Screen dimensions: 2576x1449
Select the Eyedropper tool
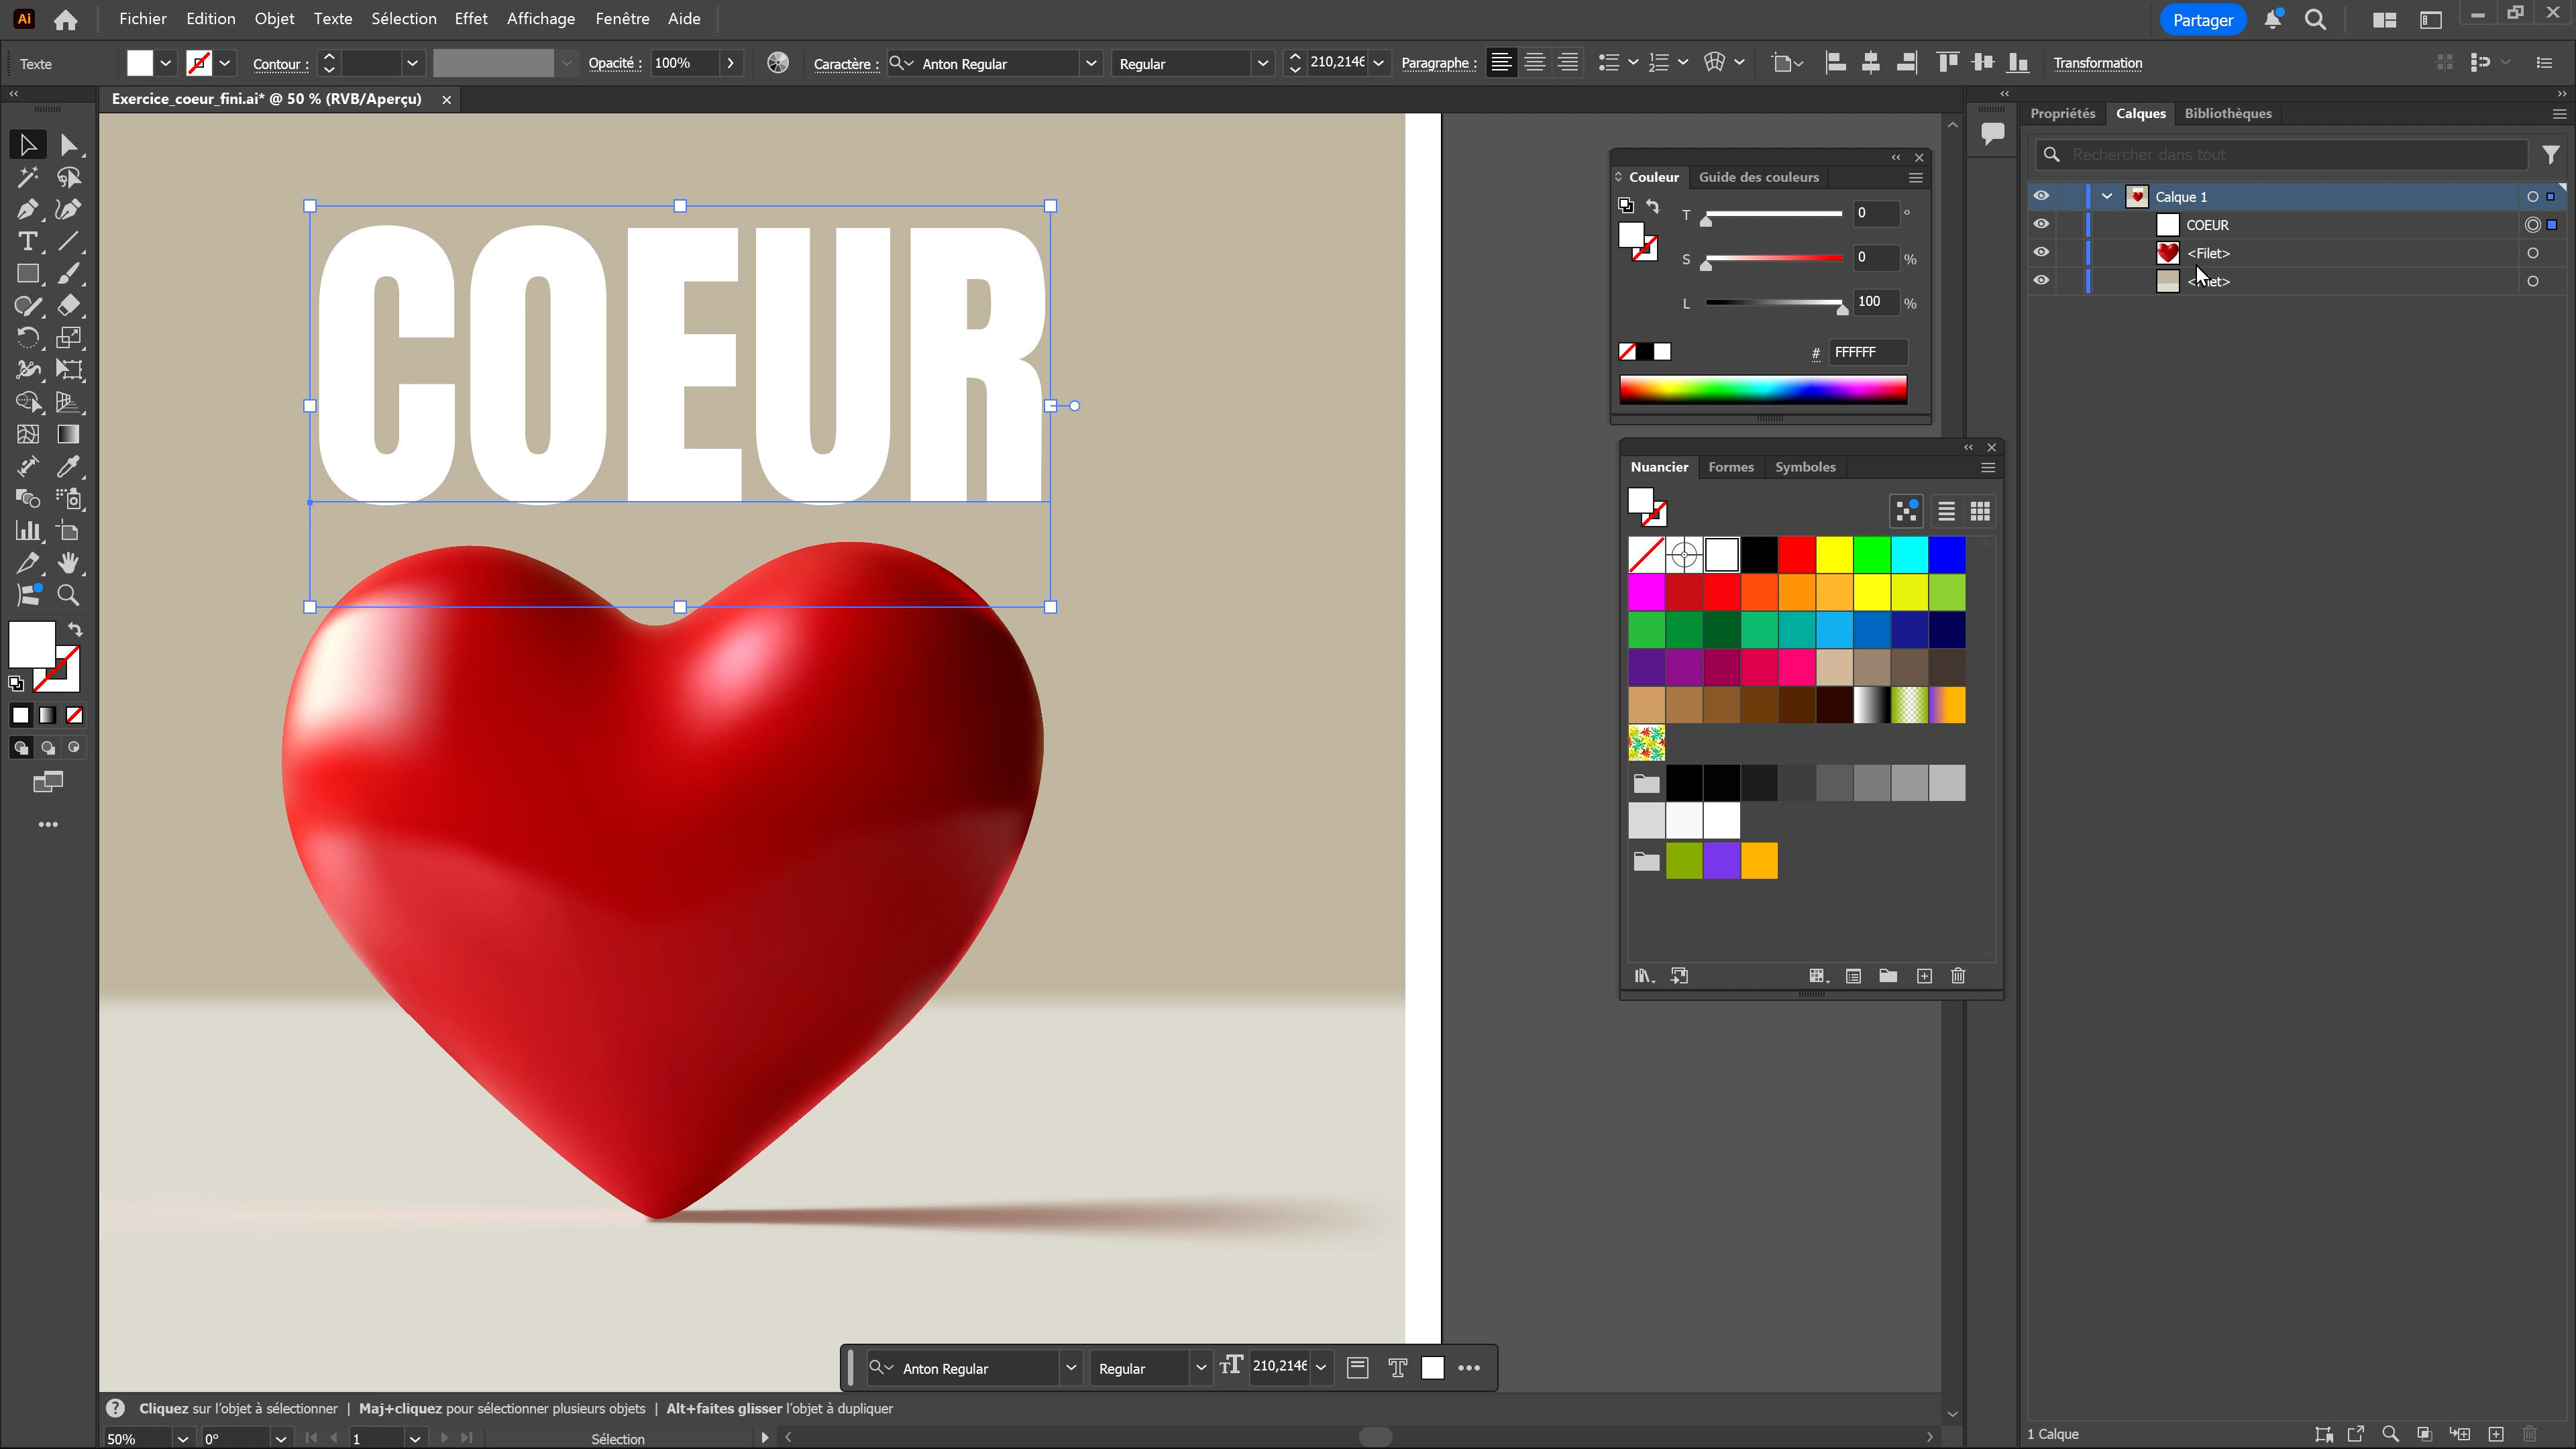[68, 466]
